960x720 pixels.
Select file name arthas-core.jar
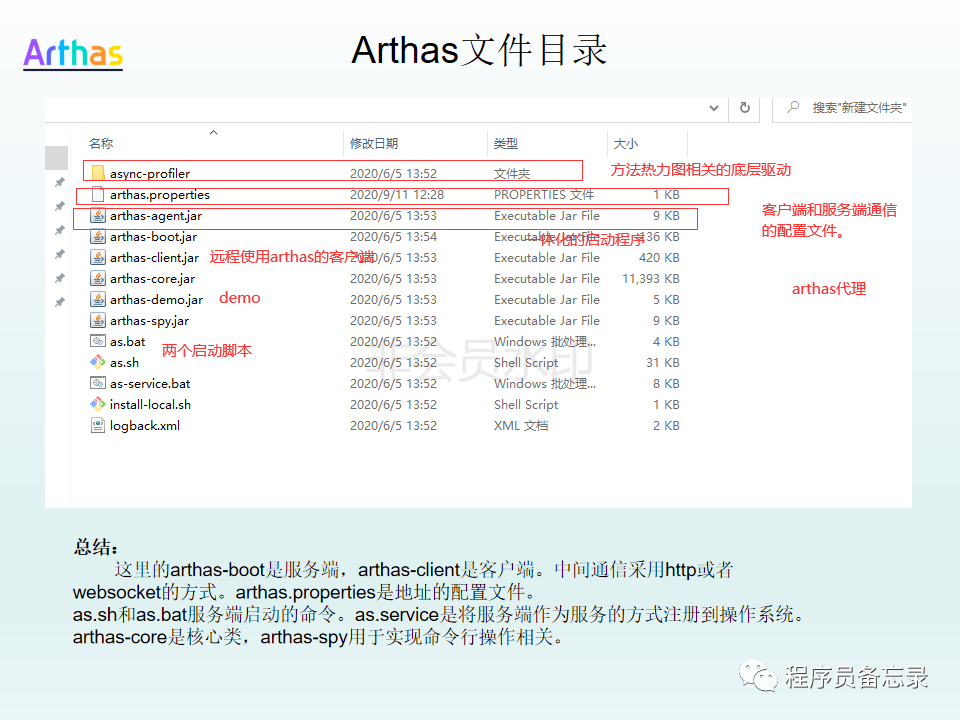pos(152,279)
